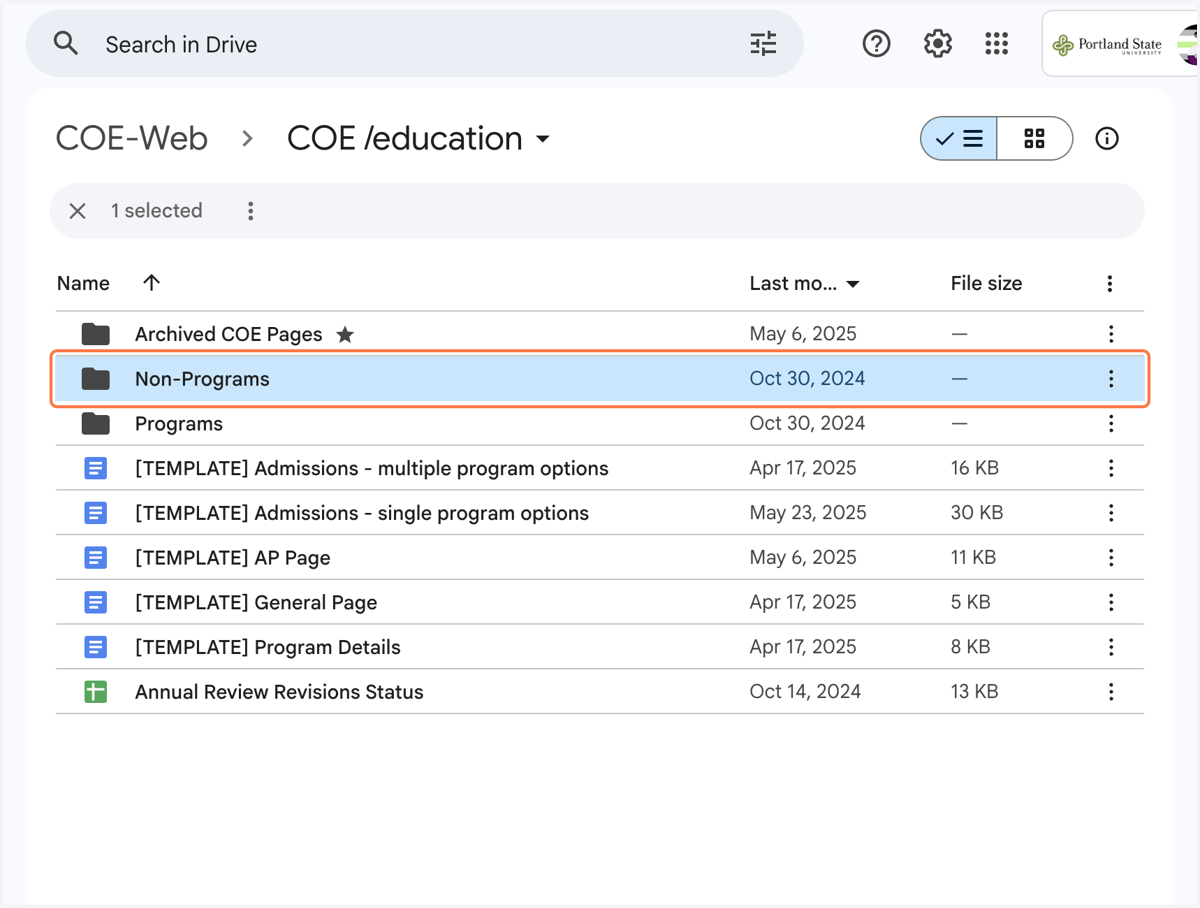
Task: More actions for TEMPLATE General Page
Action: click(x=1110, y=603)
